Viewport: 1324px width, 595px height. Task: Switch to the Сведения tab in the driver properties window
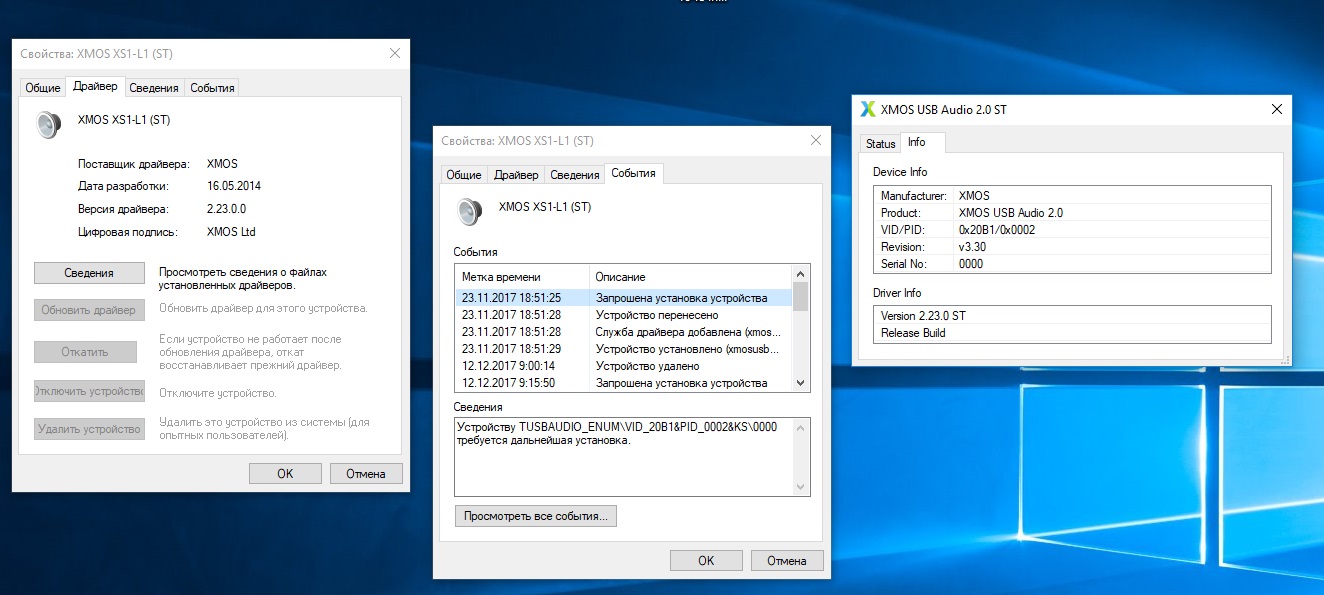(x=154, y=88)
